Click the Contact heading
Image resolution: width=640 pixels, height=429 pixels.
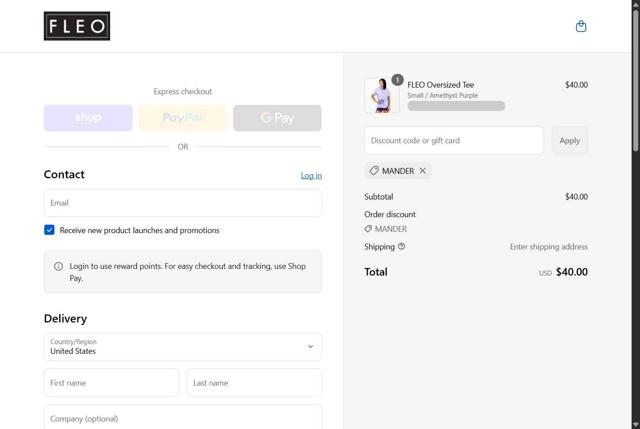64,174
